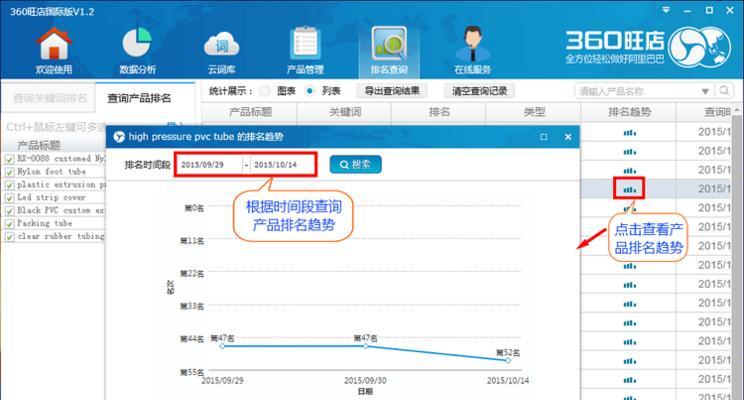Select the 列表 display radio button
The height and width of the screenshot is (400, 744).
pyautogui.click(x=309, y=91)
